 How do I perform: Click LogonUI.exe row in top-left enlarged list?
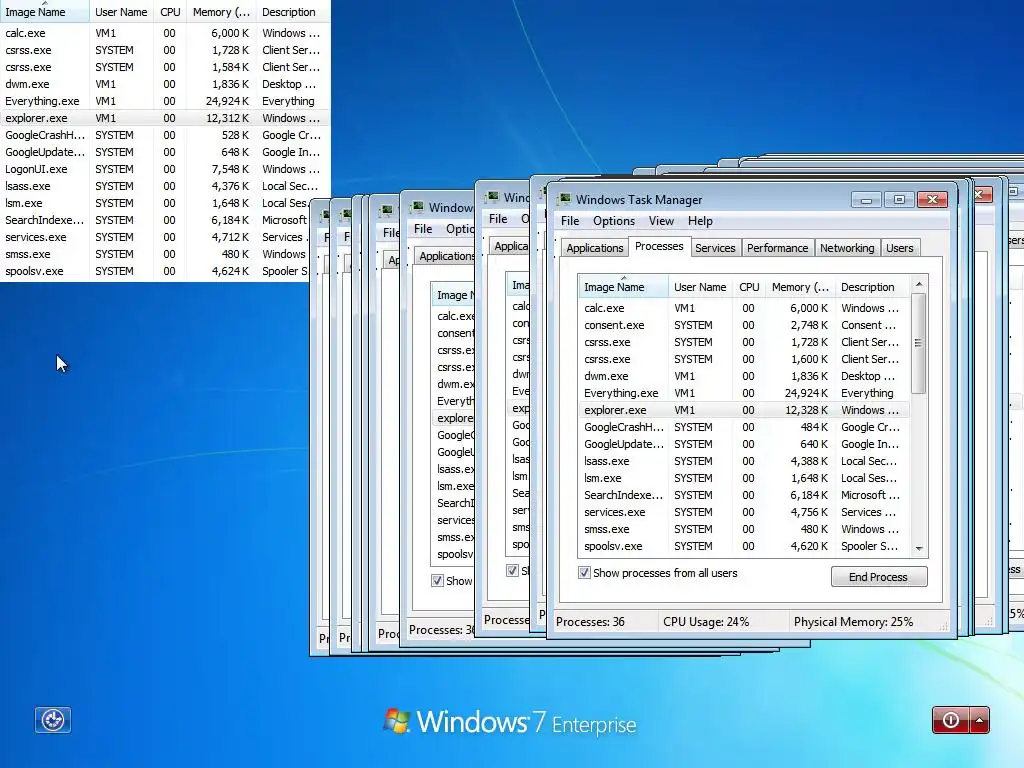point(165,168)
